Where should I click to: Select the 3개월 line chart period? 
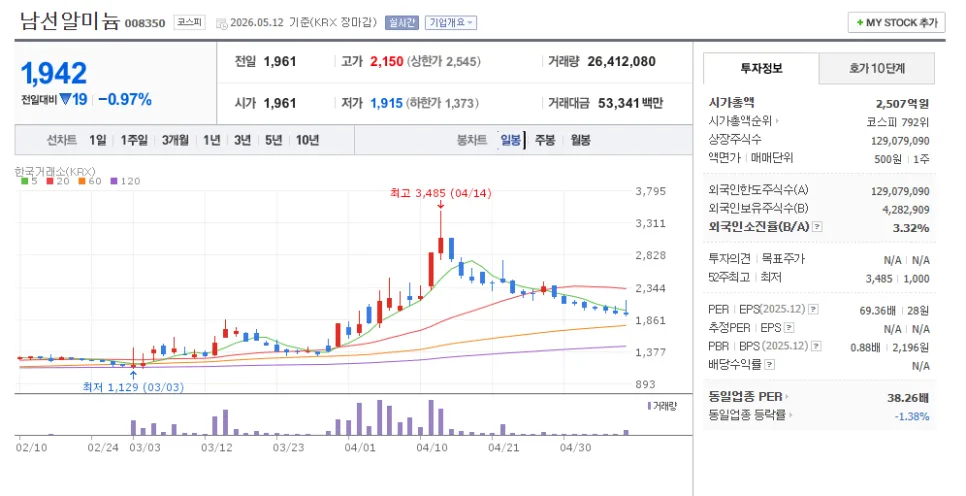tap(175, 140)
